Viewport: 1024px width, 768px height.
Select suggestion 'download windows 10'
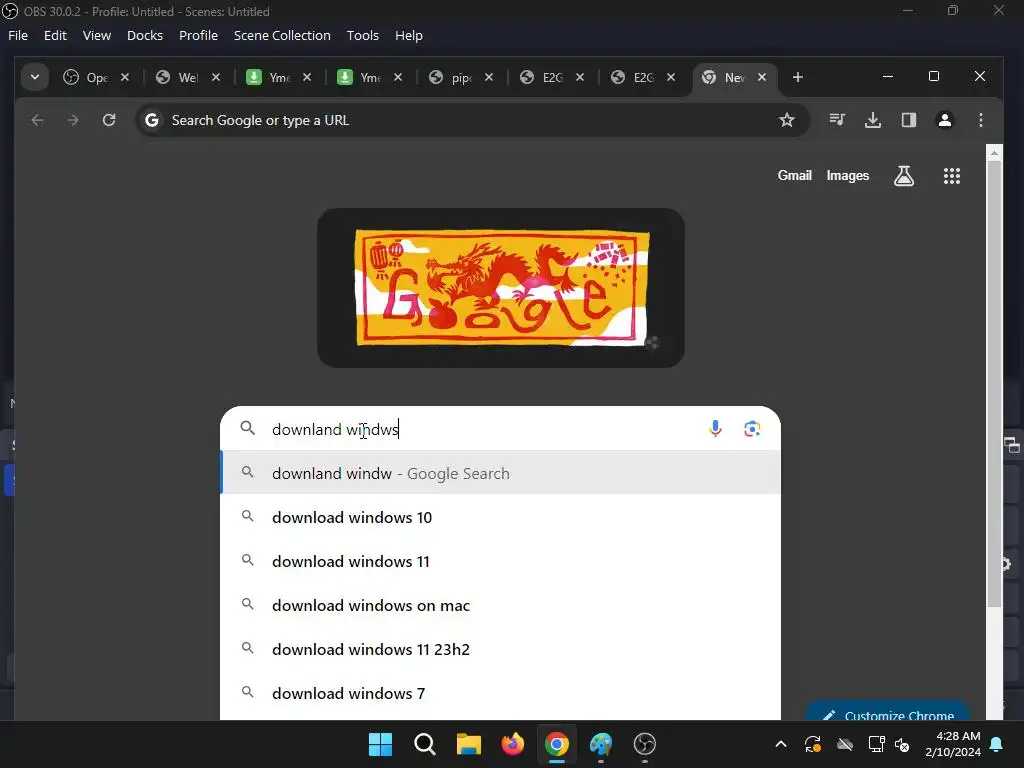coord(501,517)
